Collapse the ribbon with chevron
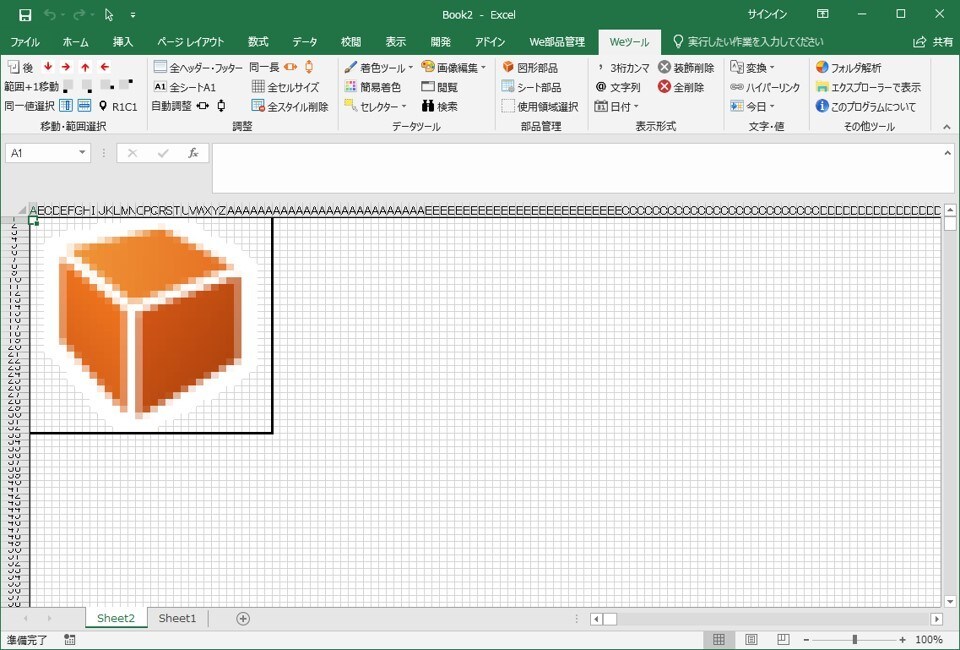 click(x=947, y=127)
